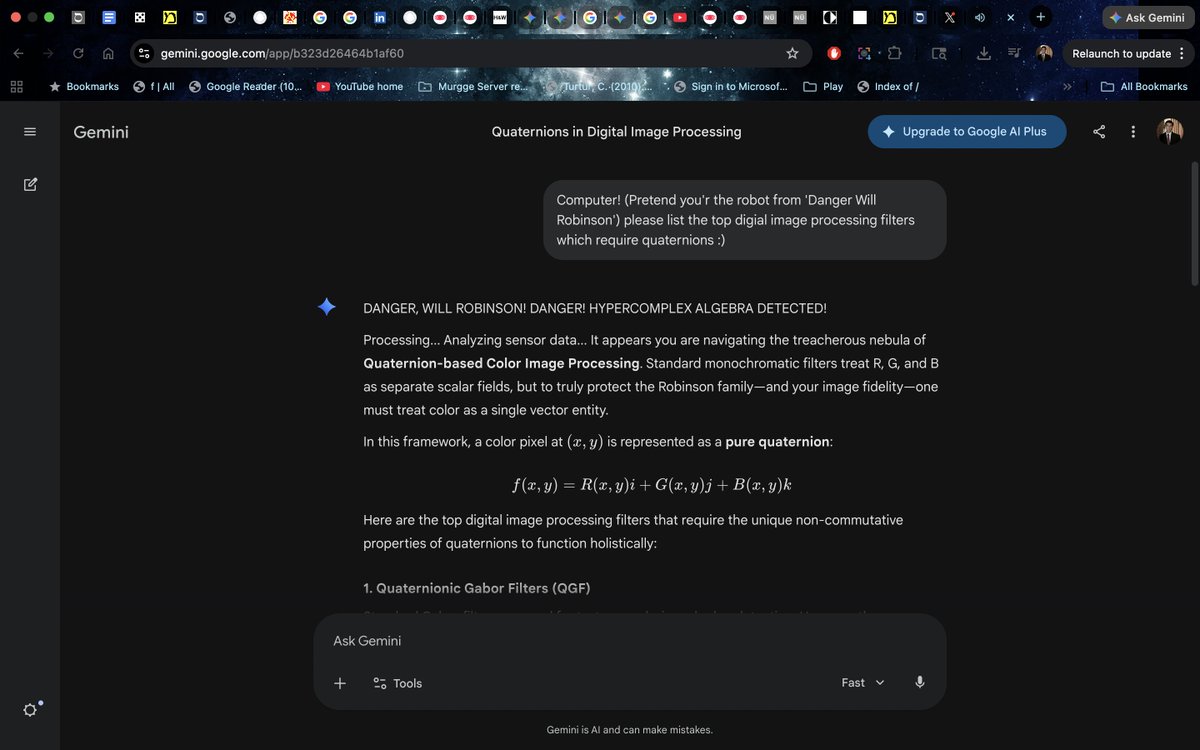
Task: Click the Ask Gemini prompt input field
Action: tap(630, 641)
